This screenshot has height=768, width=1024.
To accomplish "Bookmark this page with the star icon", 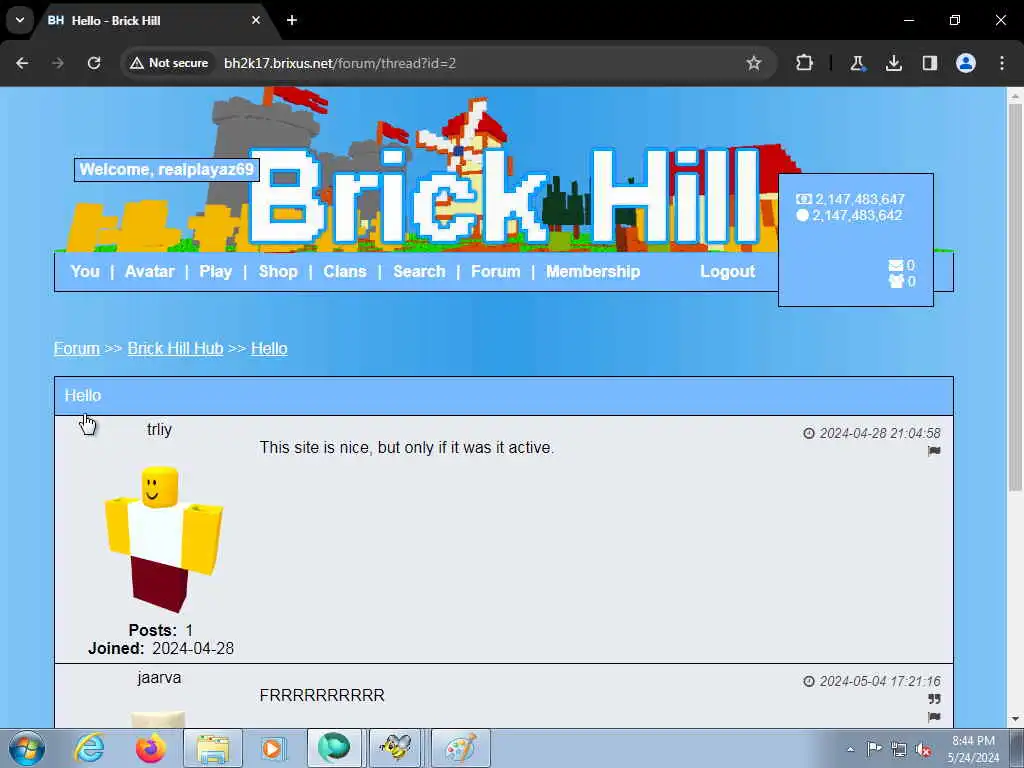I will (x=754, y=63).
